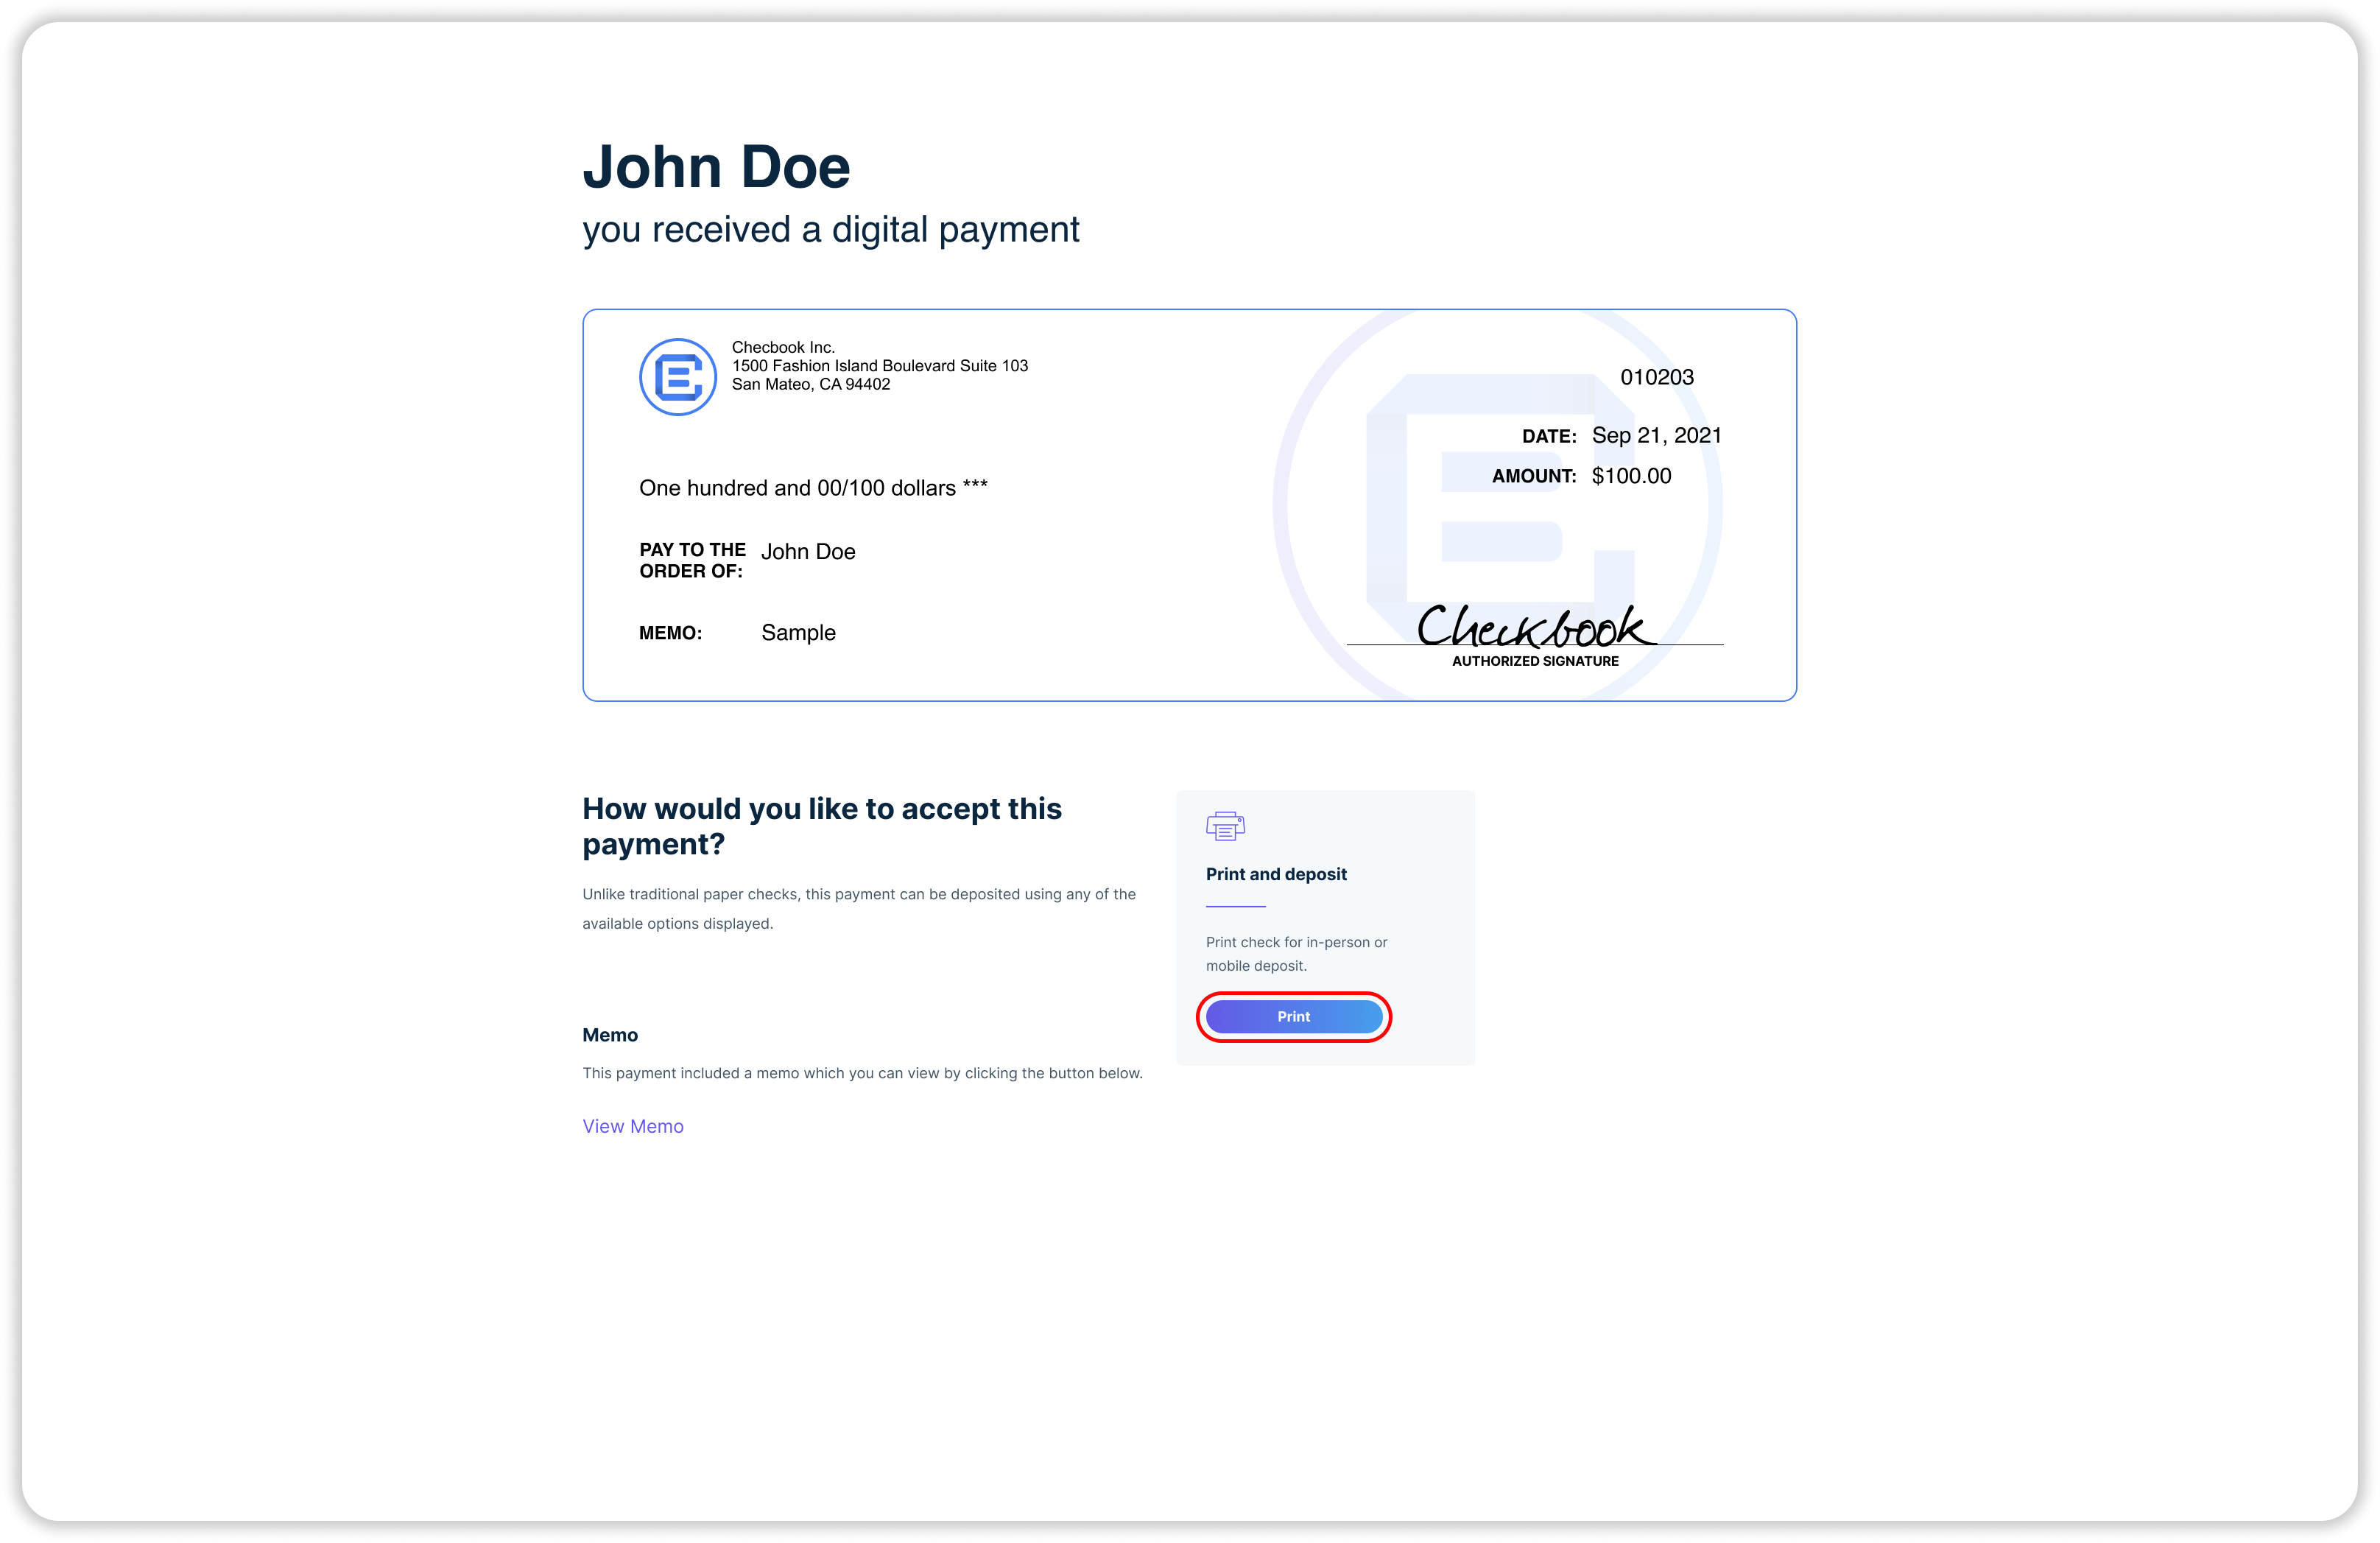The image size is (2380, 1543).
Task: Click the printer icon above Print and deposit
Action: (1225, 826)
